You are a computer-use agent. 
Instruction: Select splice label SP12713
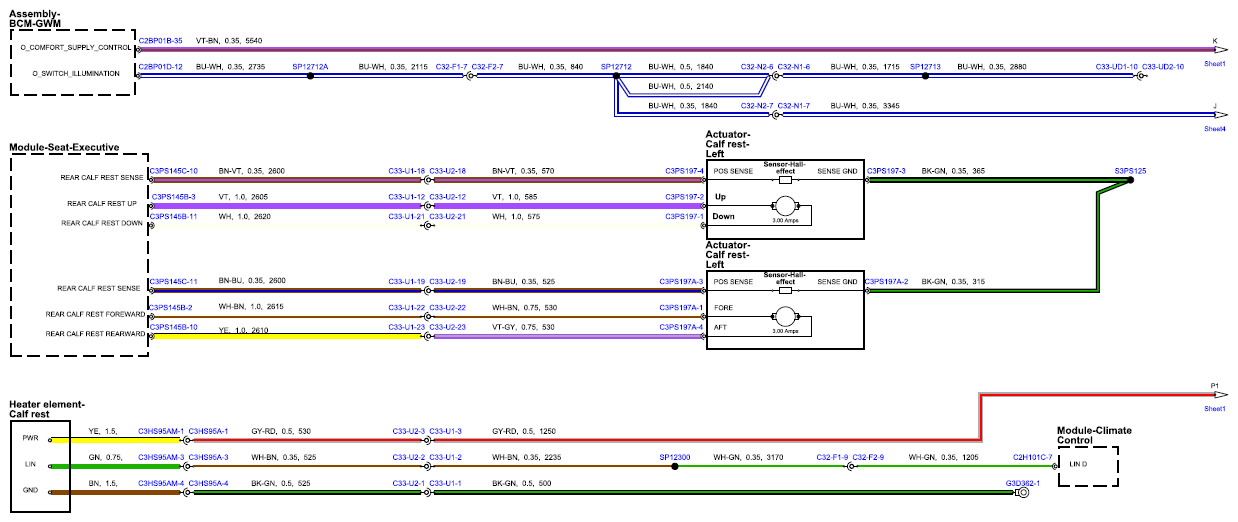click(926, 66)
